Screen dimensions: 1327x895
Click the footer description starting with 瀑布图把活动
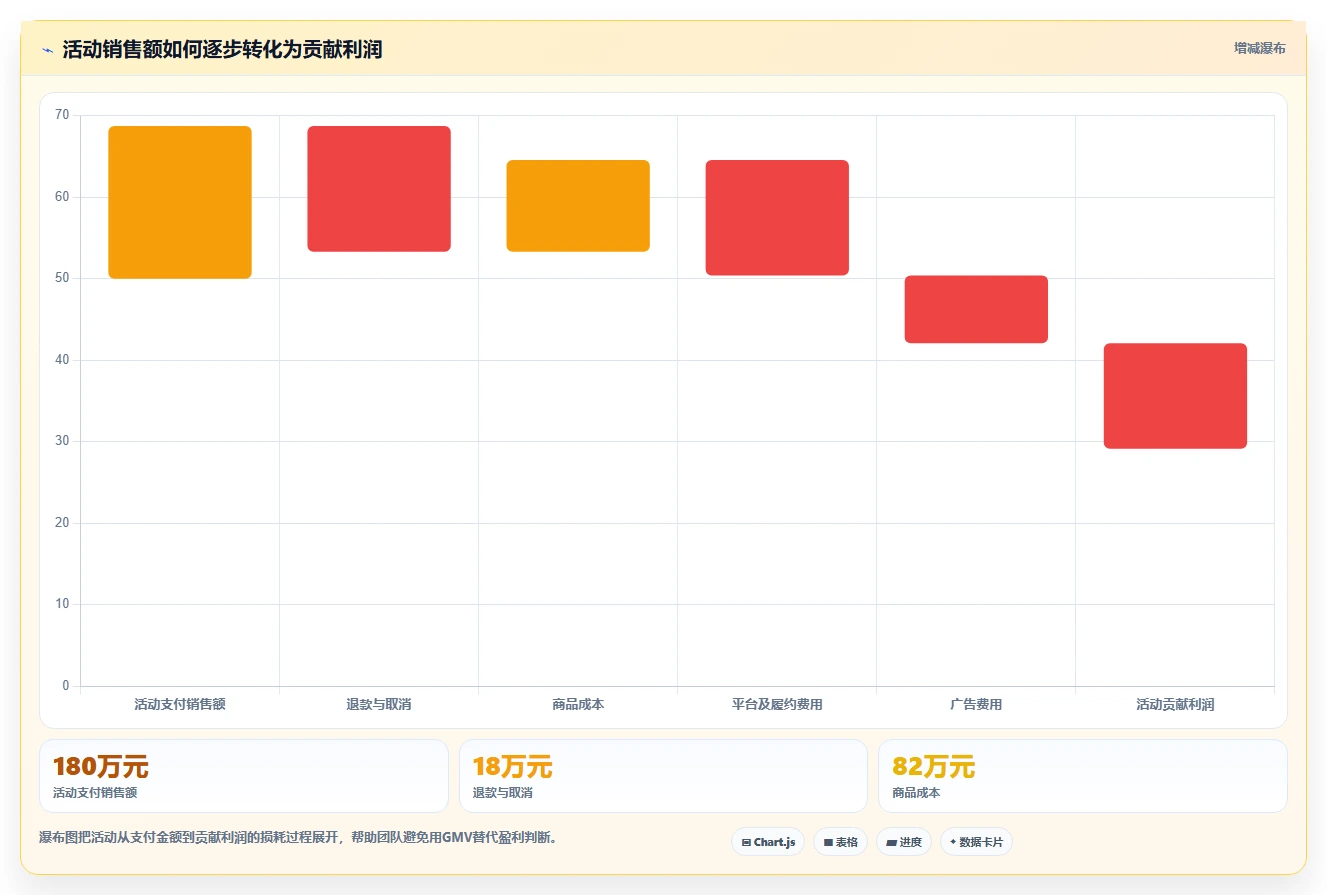coord(298,837)
